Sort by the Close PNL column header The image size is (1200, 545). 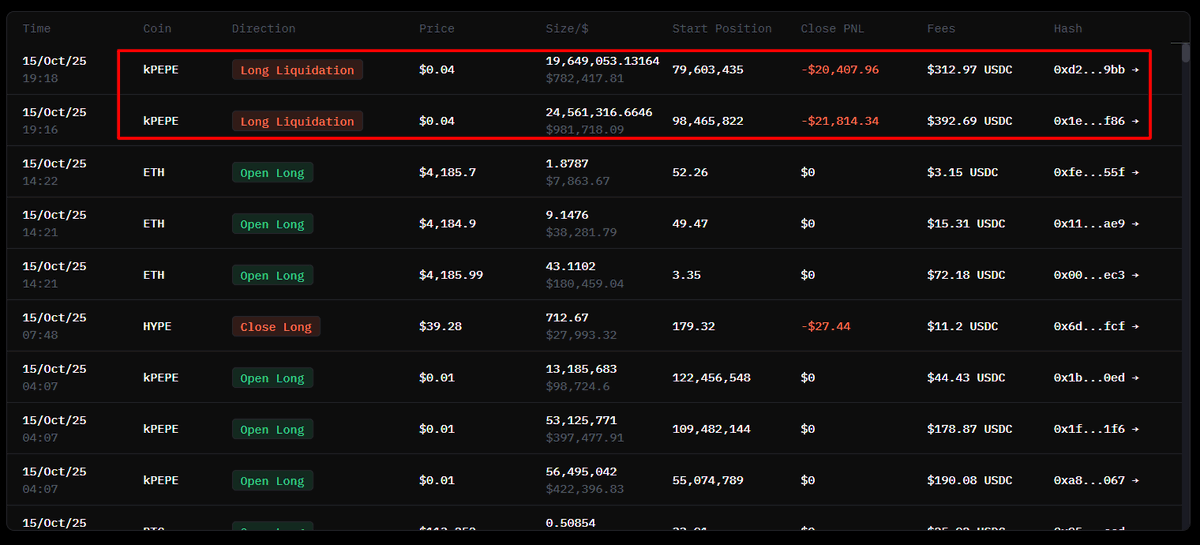point(832,29)
